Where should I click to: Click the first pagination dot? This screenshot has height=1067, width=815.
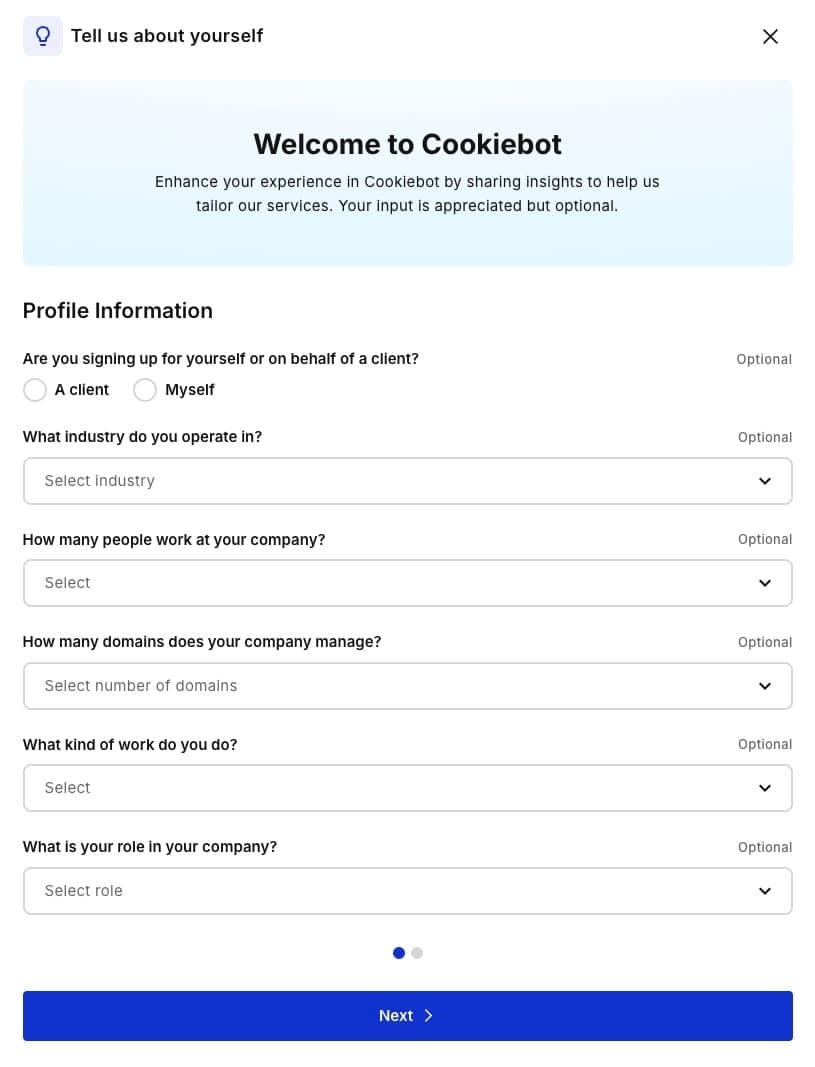[x=399, y=952]
